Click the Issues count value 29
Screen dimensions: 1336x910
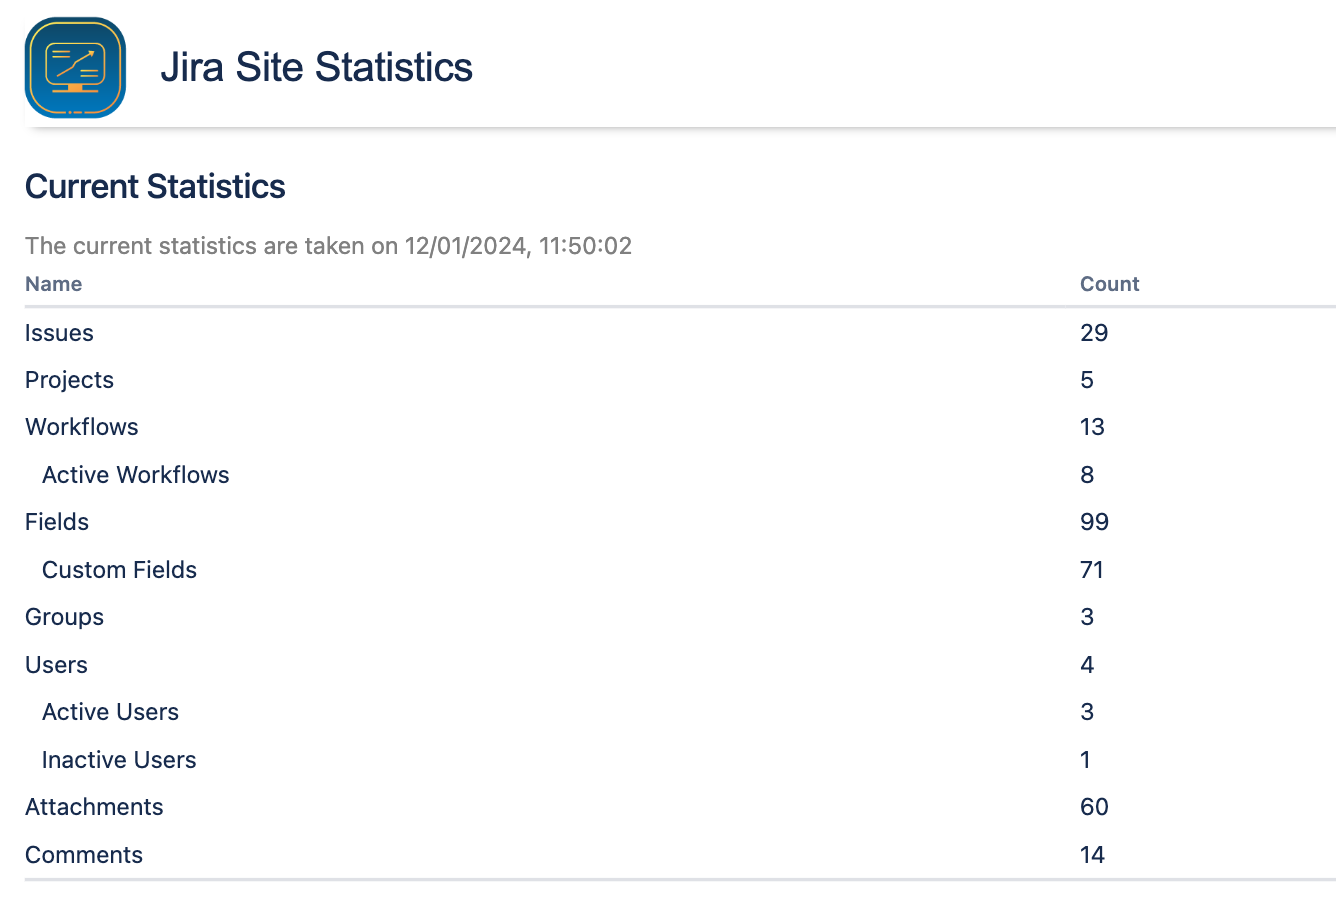click(x=1094, y=333)
